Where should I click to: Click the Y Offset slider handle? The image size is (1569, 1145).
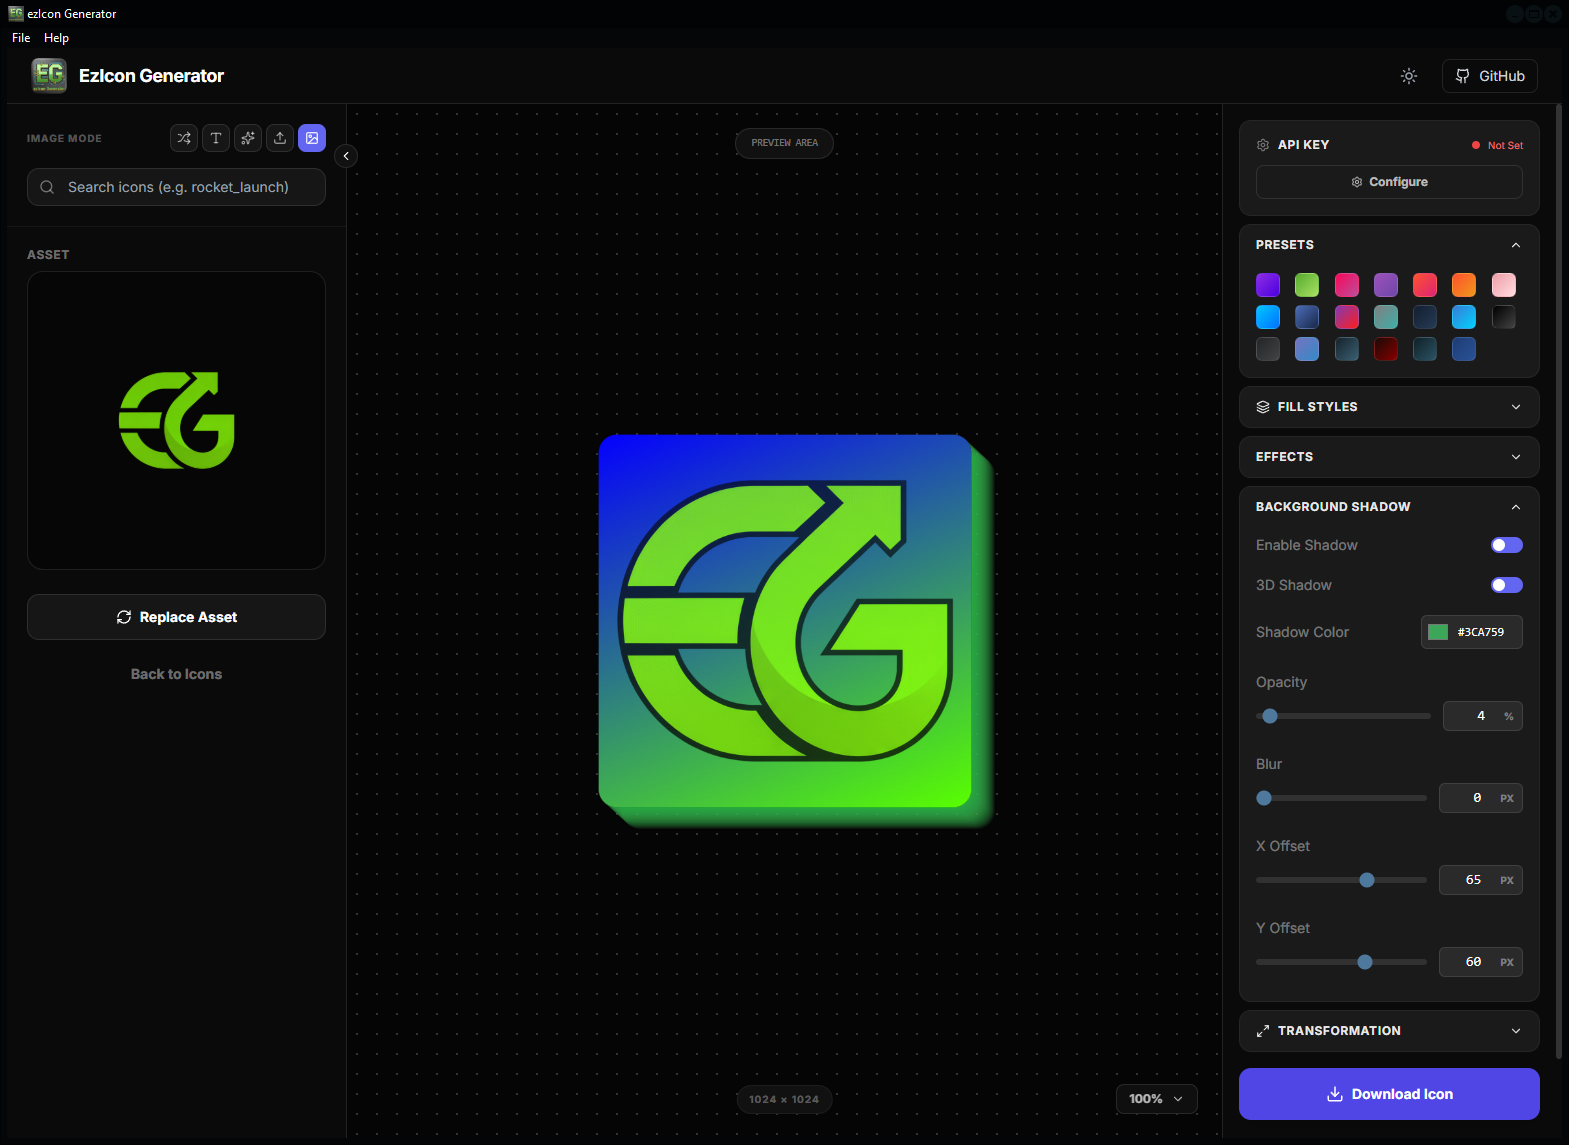tap(1365, 962)
